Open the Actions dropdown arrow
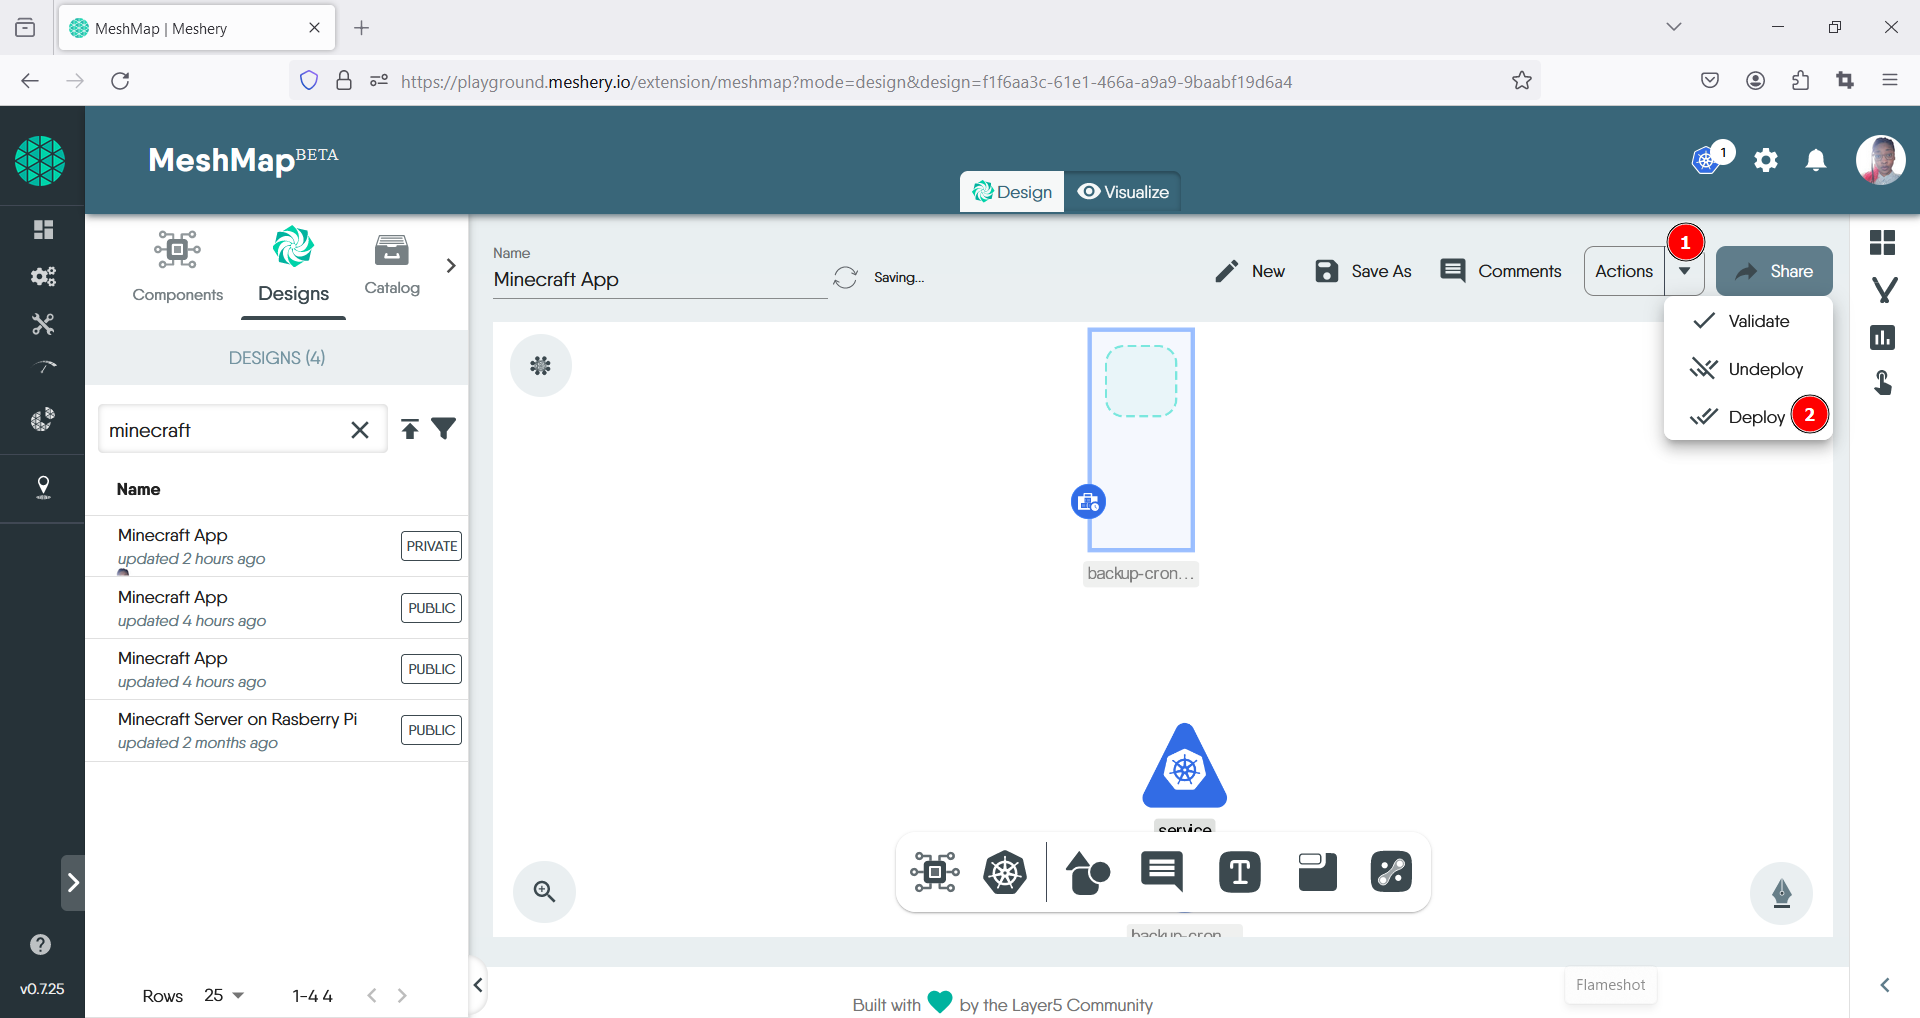1920x1018 pixels. tap(1685, 271)
